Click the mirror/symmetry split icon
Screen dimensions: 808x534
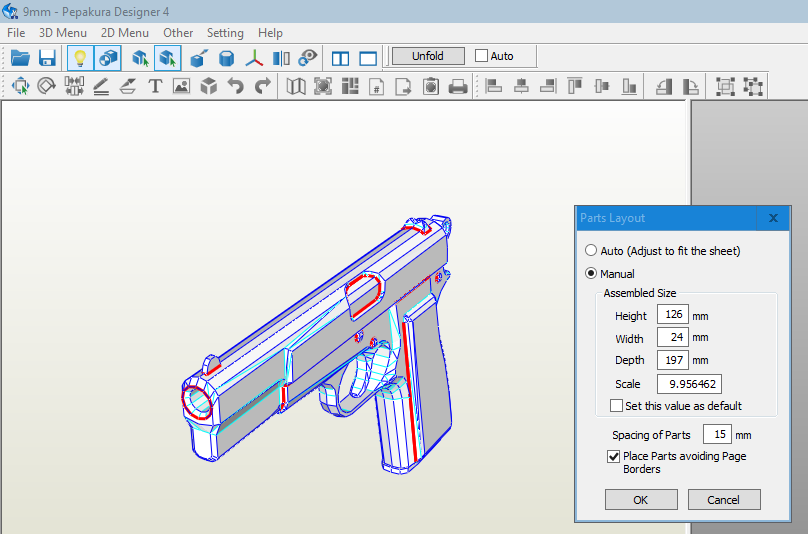(281, 58)
